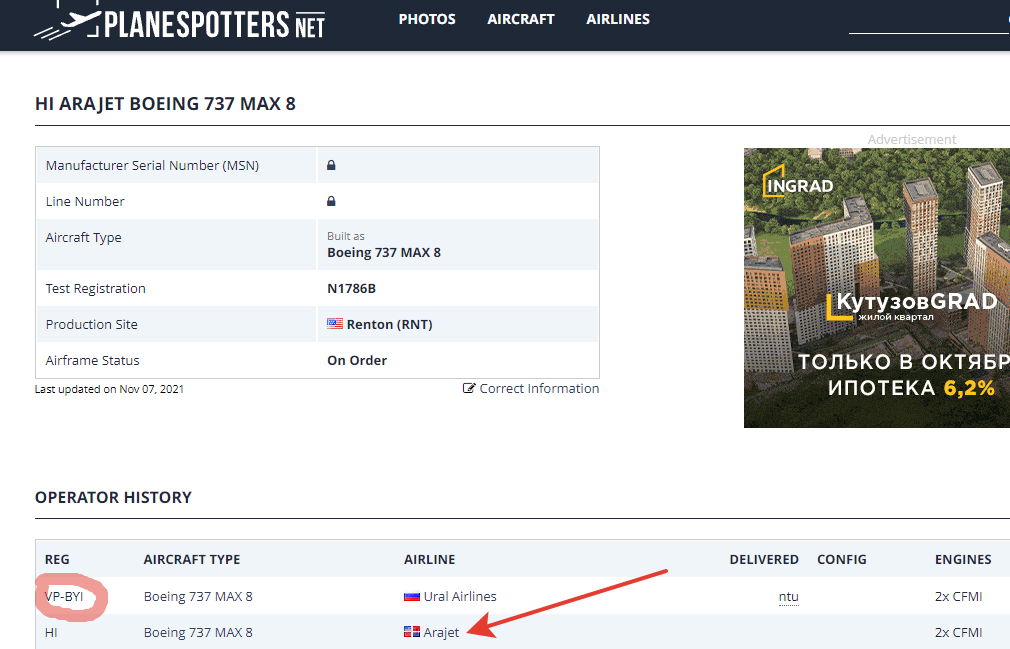Click the ENGINES column header

[x=963, y=560]
